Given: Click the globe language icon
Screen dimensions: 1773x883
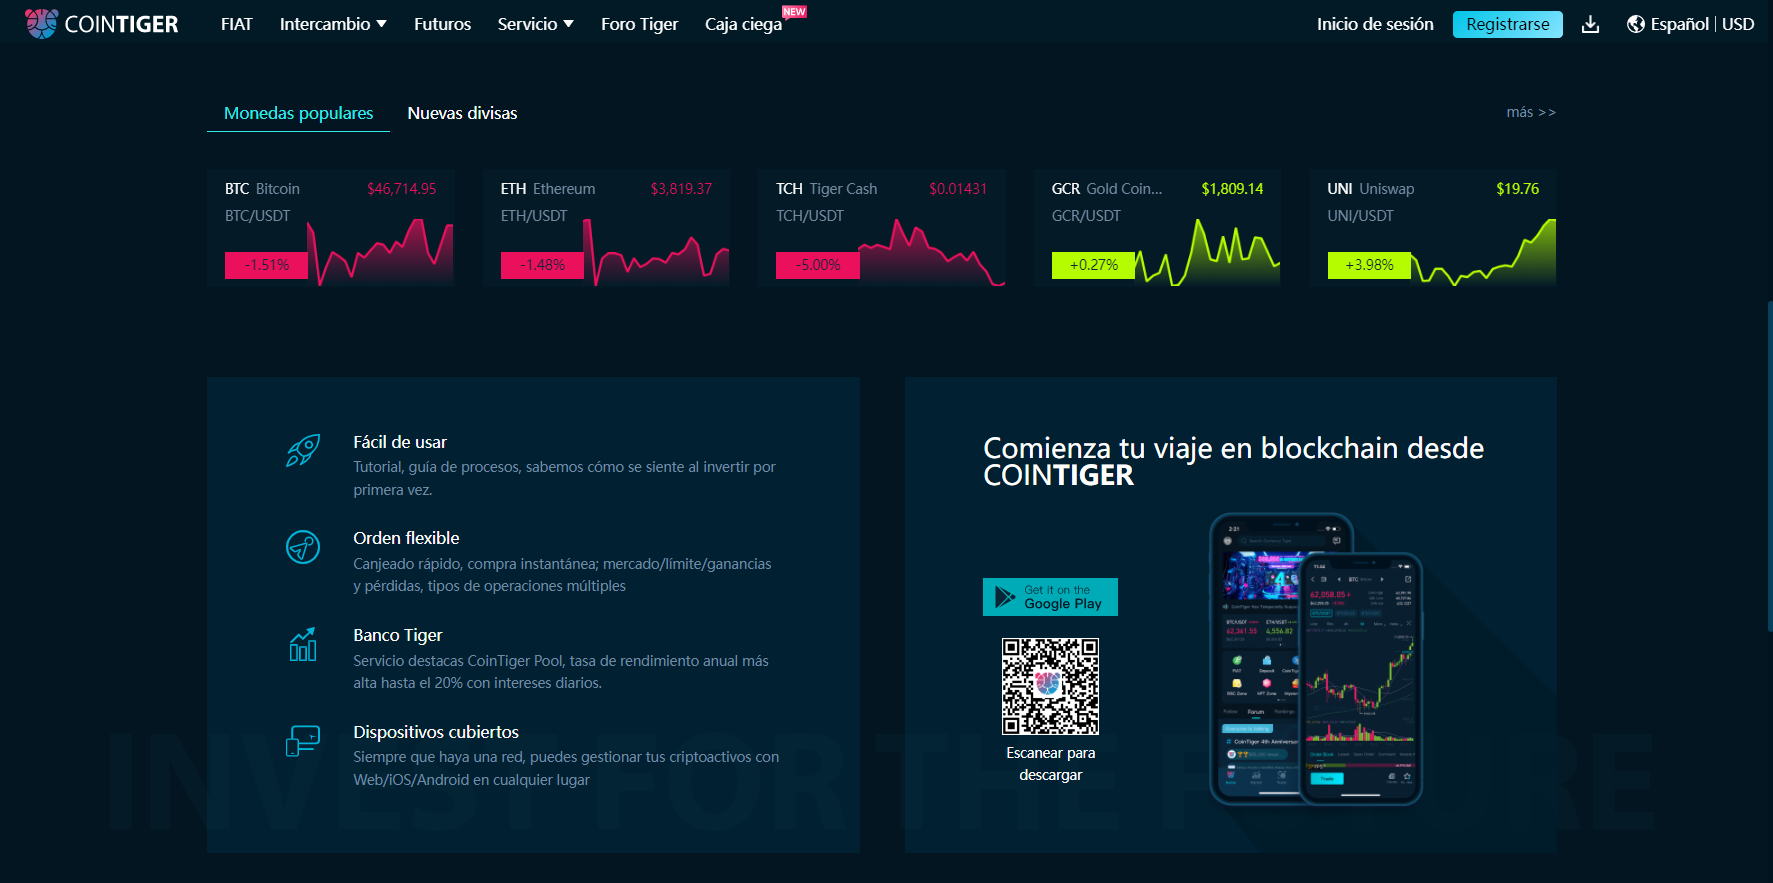Looking at the screenshot, I should click(x=1636, y=24).
